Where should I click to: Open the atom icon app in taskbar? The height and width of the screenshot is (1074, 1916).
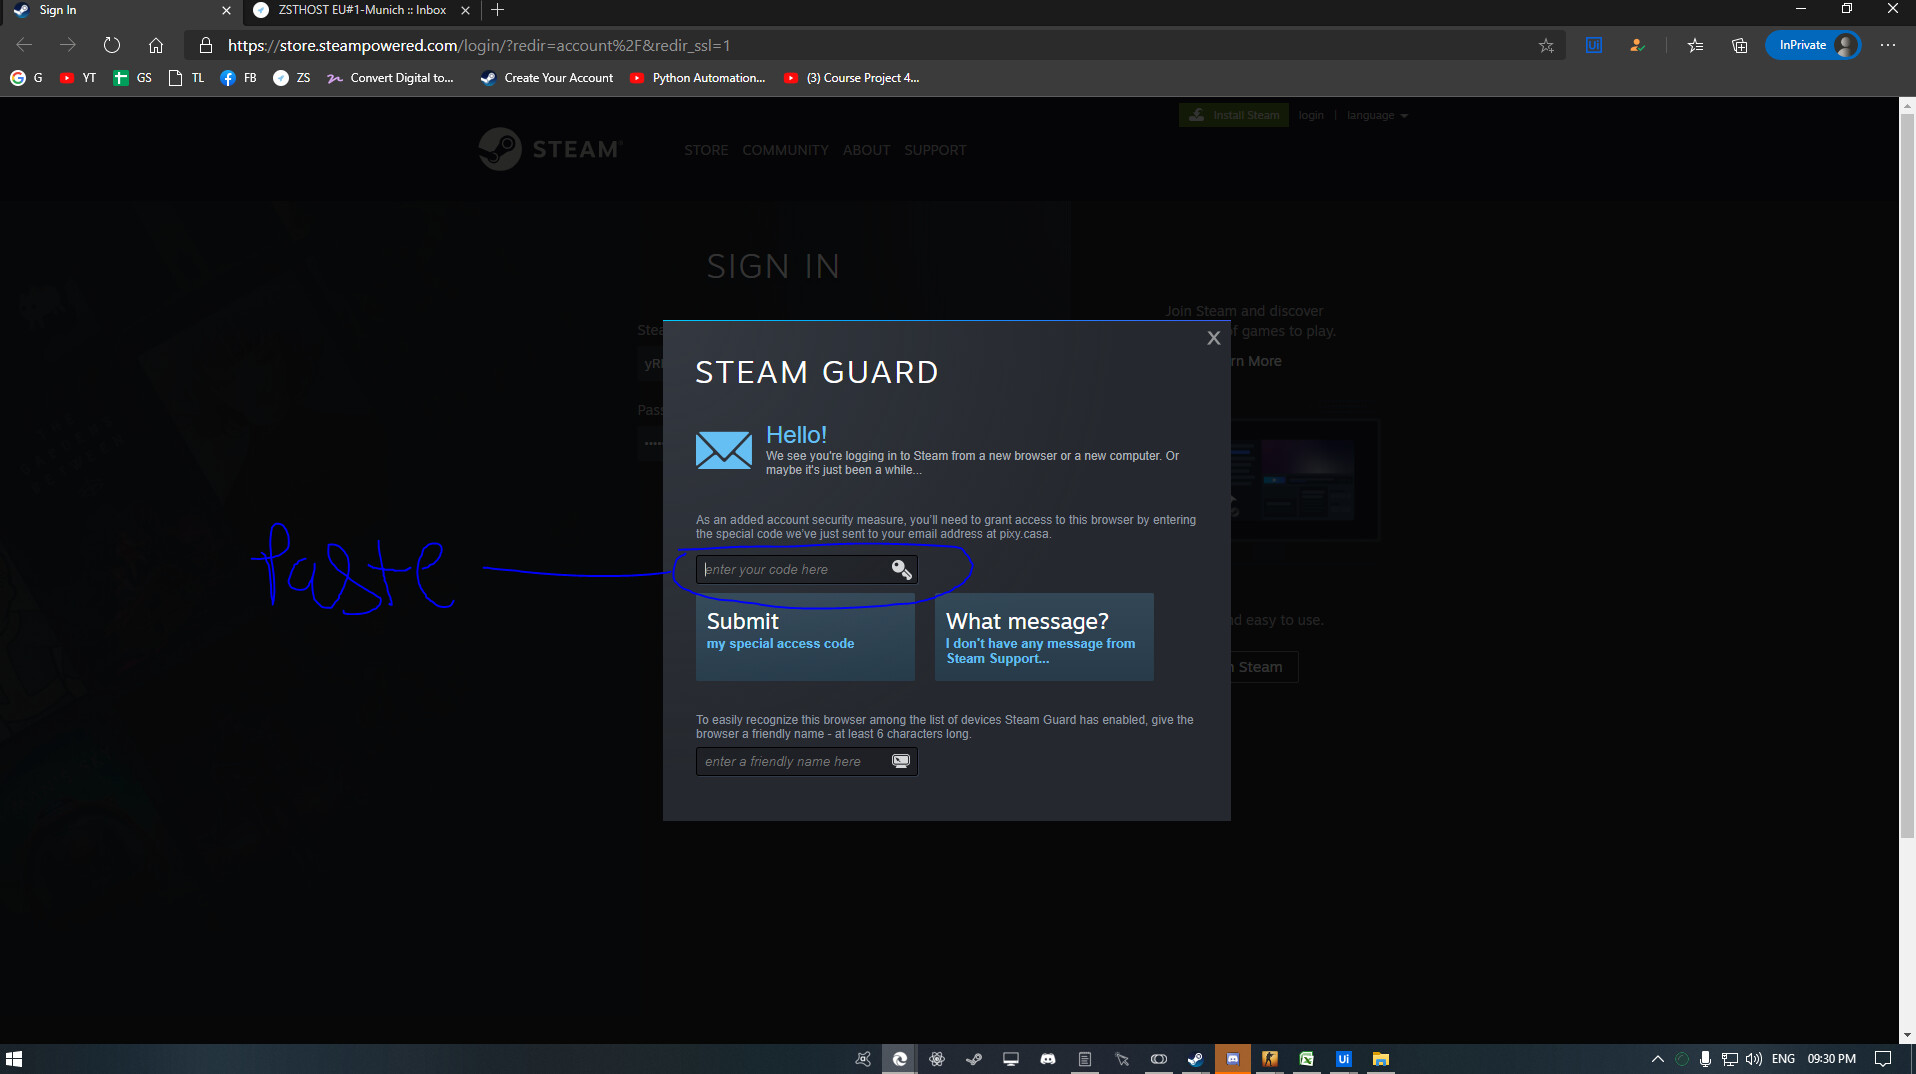tap(937, 1059)
